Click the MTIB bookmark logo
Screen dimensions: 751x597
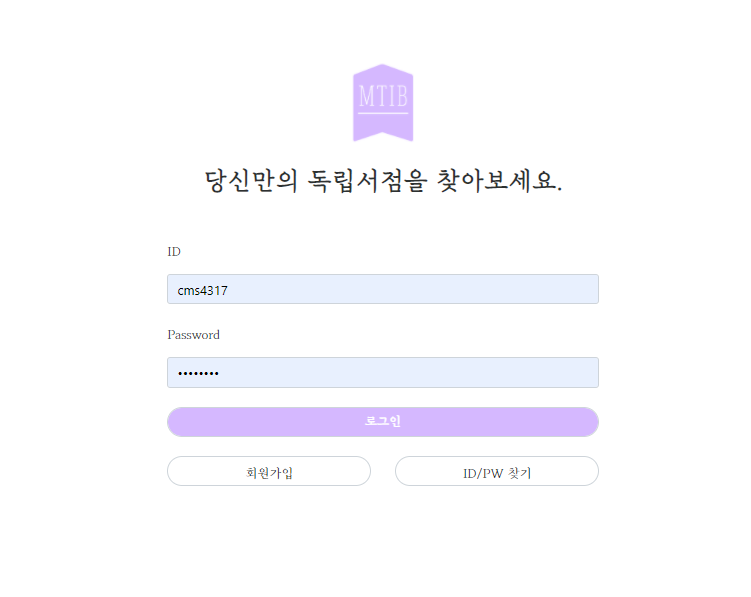pos(383,102)
